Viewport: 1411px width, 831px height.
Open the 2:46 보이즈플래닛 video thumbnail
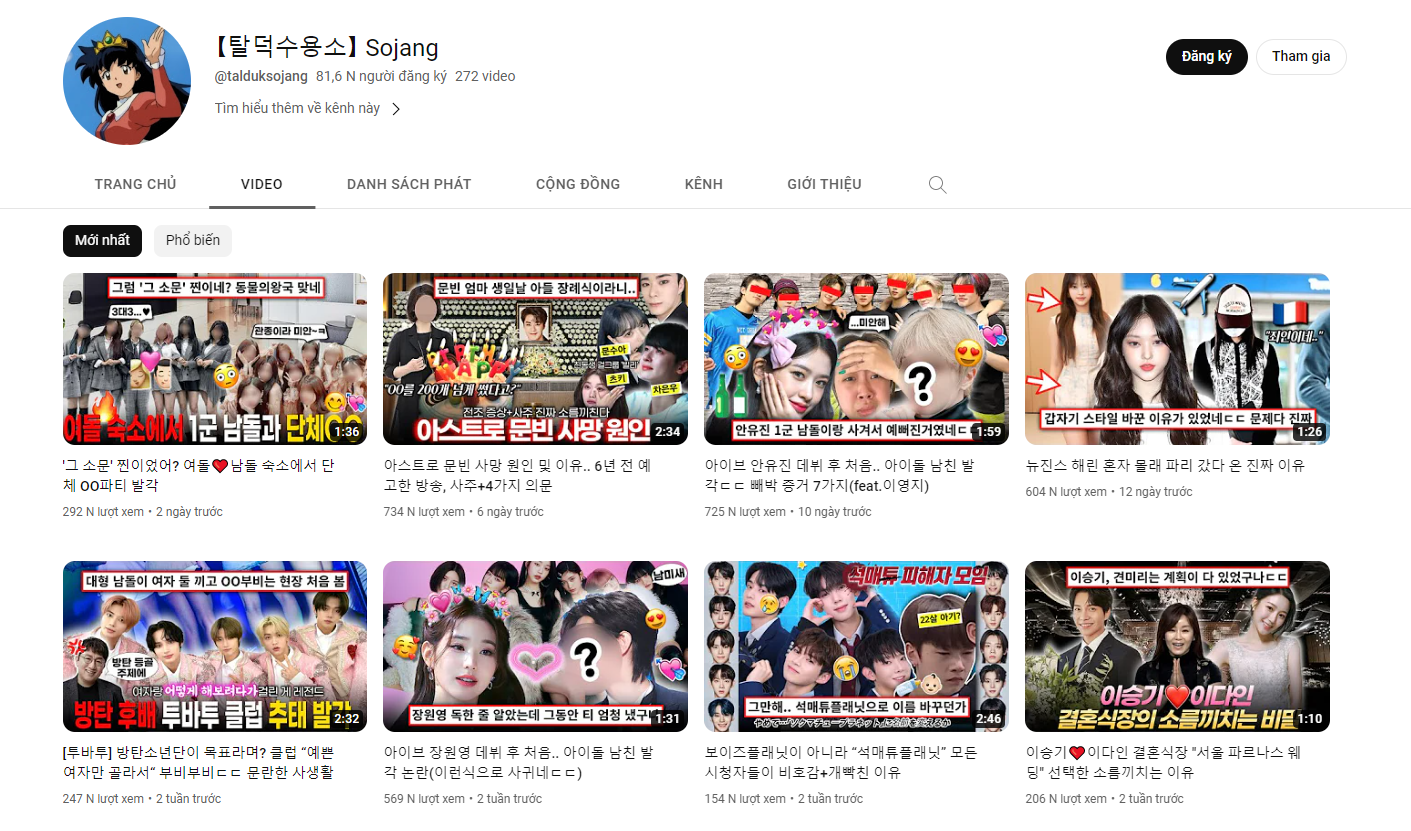(x=856, y=646)
